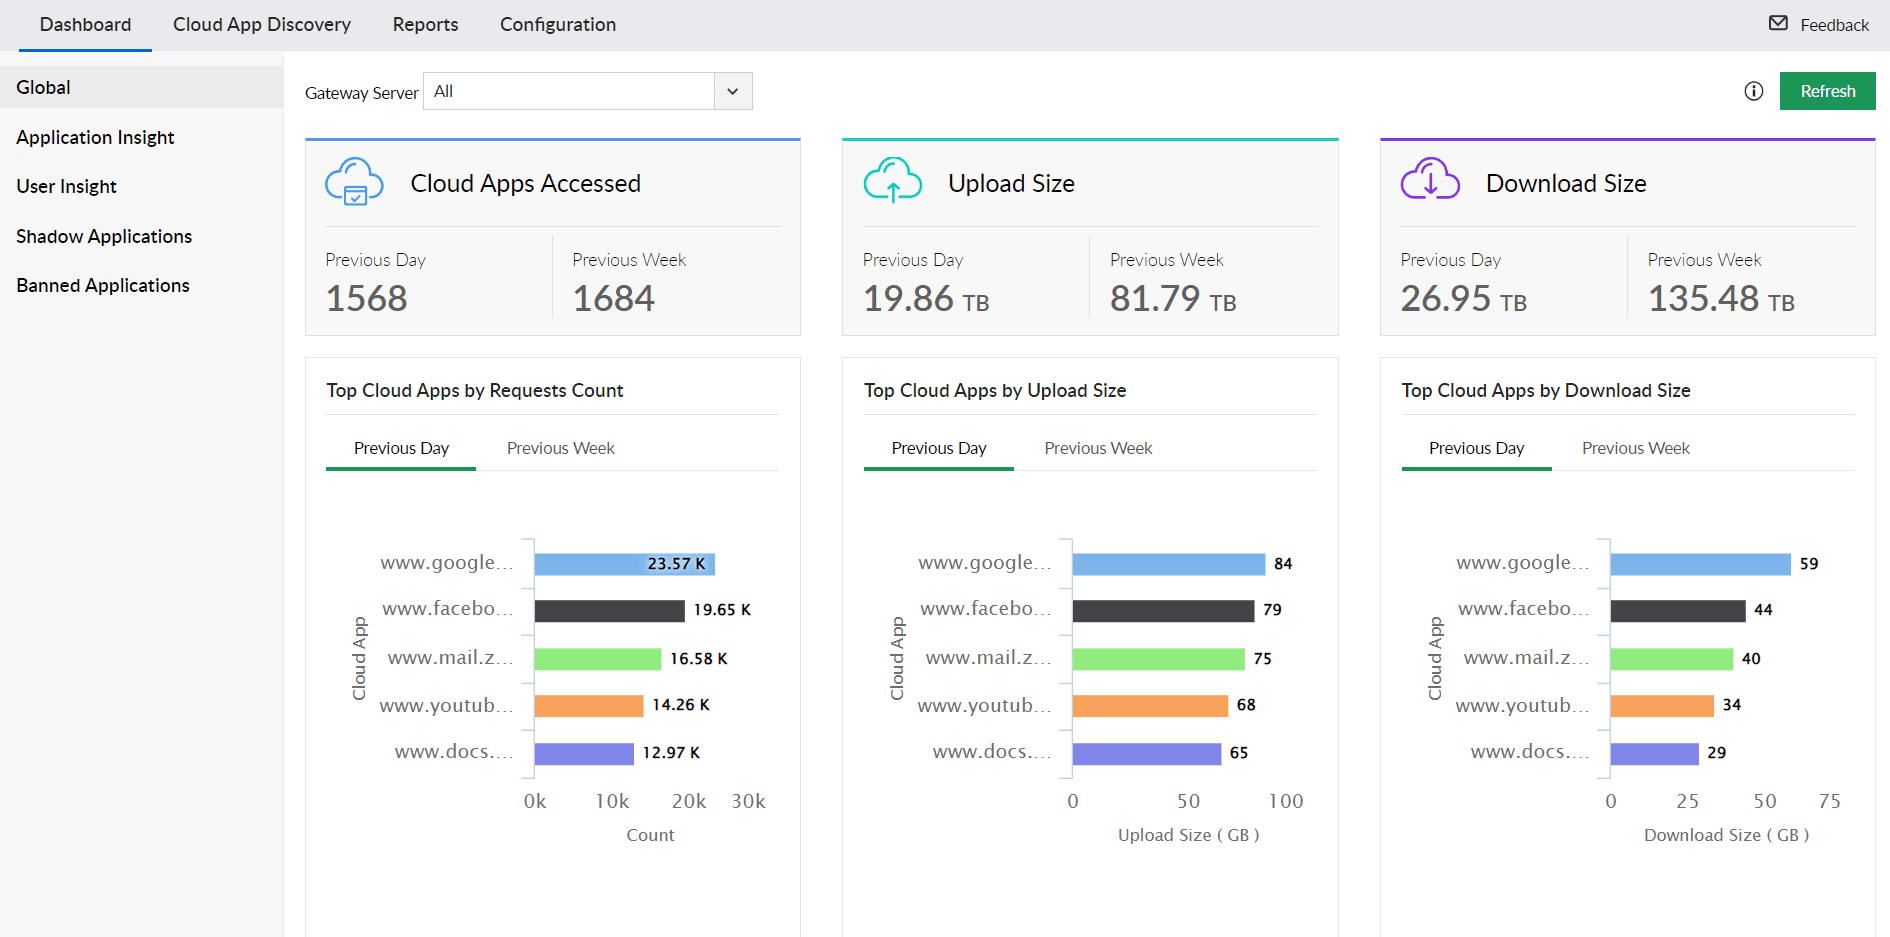Switch to the Cloud App Discovery tab

point(262,24)
